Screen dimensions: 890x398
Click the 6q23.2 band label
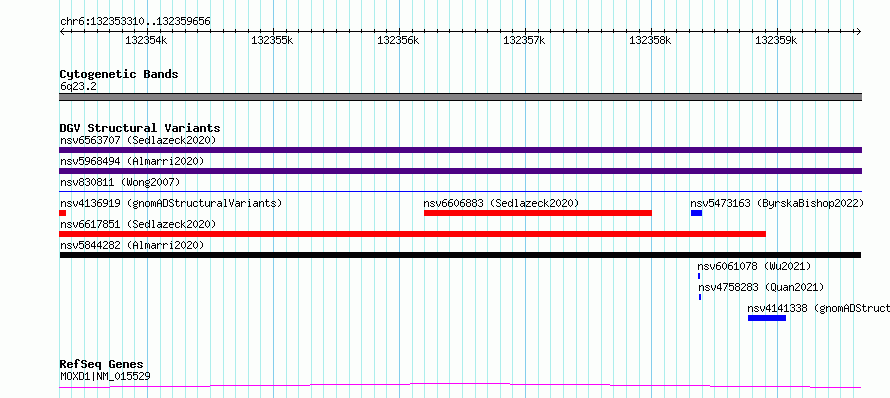[78, 87]
